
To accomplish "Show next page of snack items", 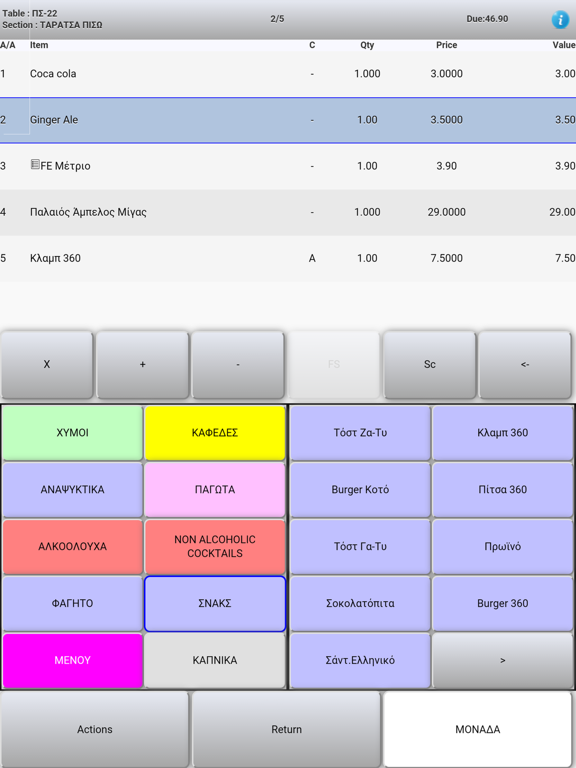I will [x=503, y=660].
